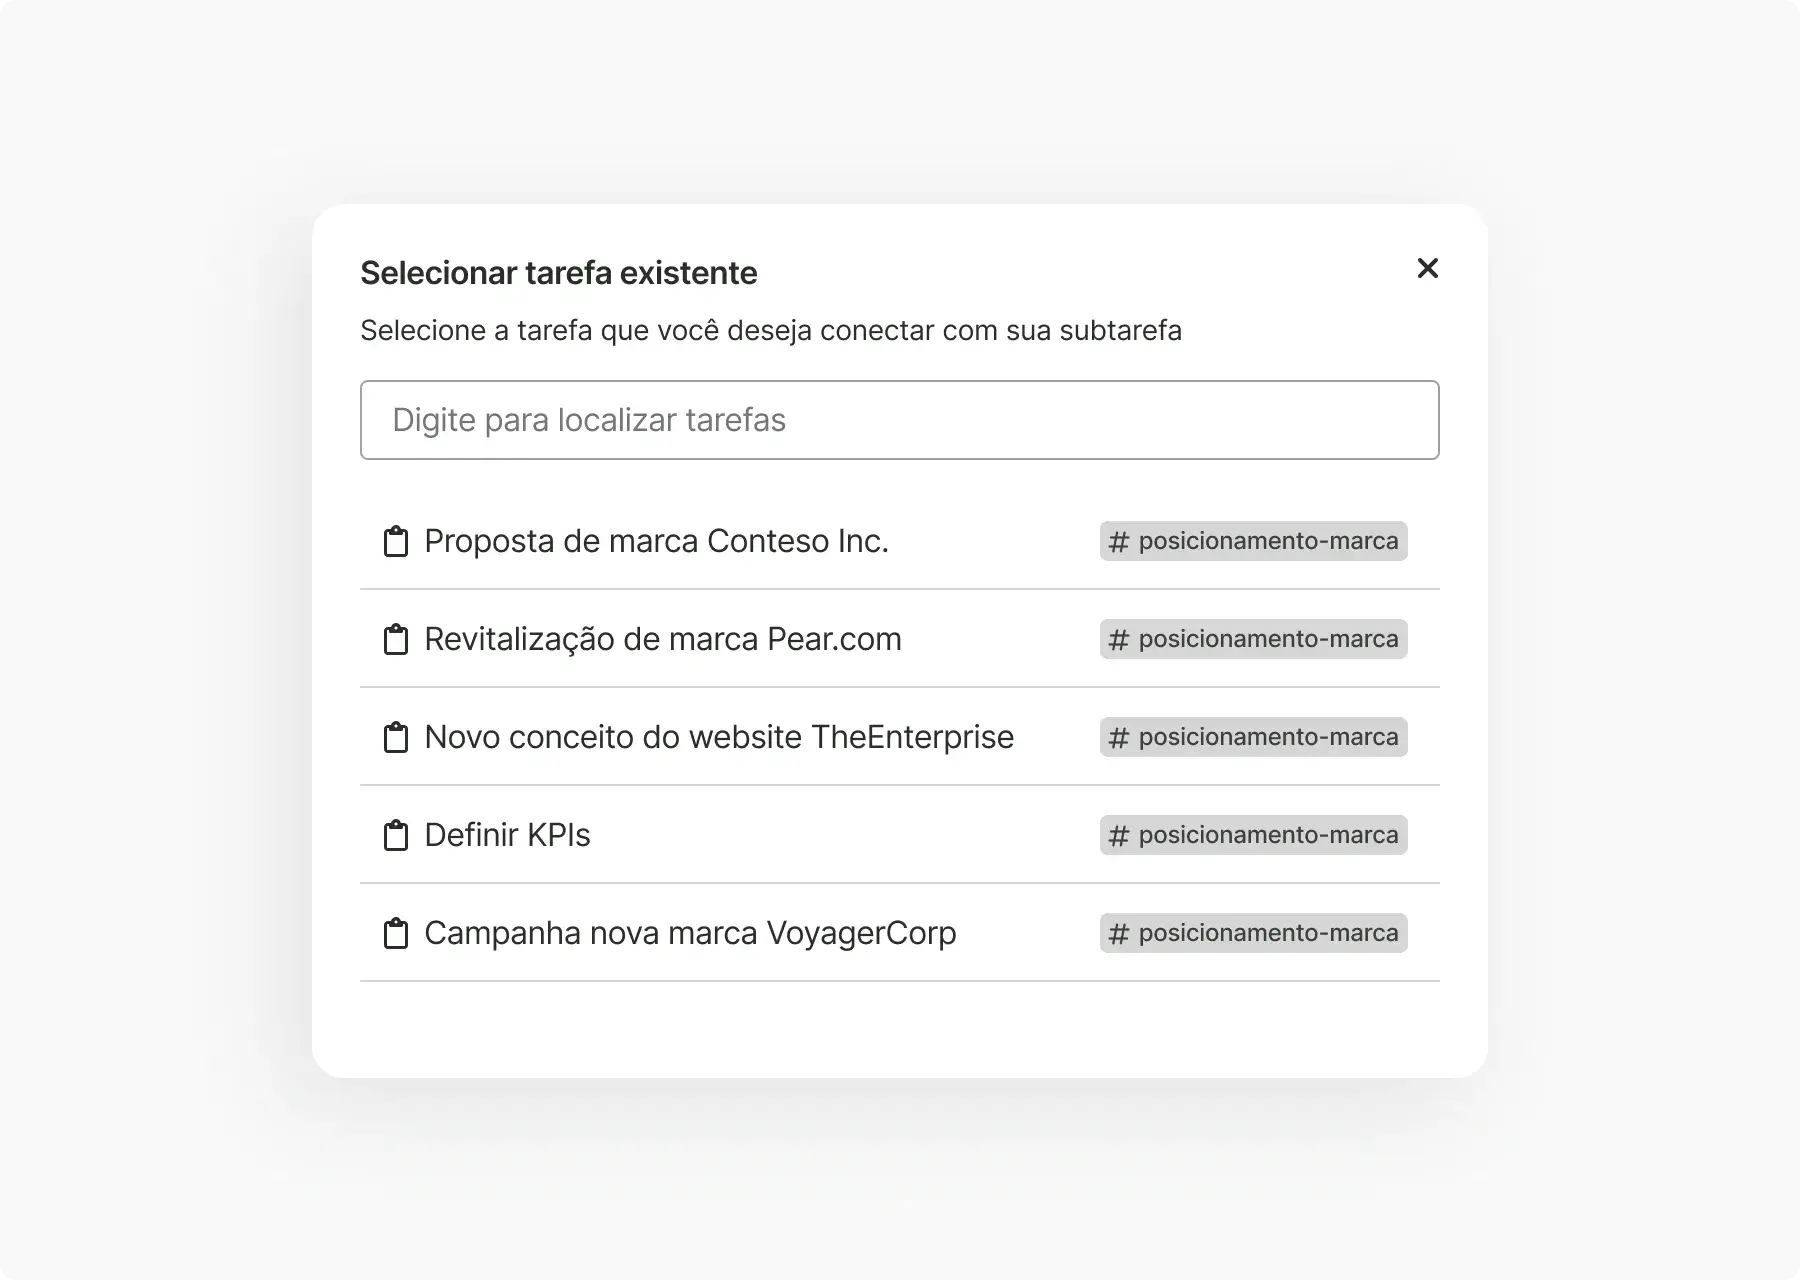Screen dimensions: 1800x1280
Task: Select task Revitalização de marca Pear.com
Action: [662, 639]
